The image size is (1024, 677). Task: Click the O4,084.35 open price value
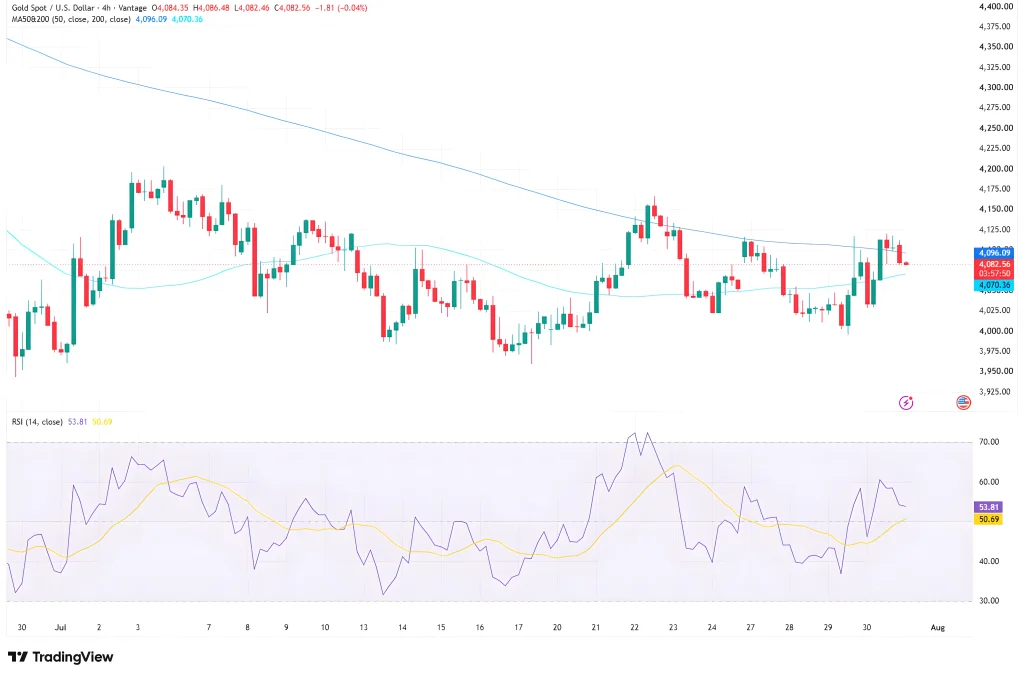point(170,8)
